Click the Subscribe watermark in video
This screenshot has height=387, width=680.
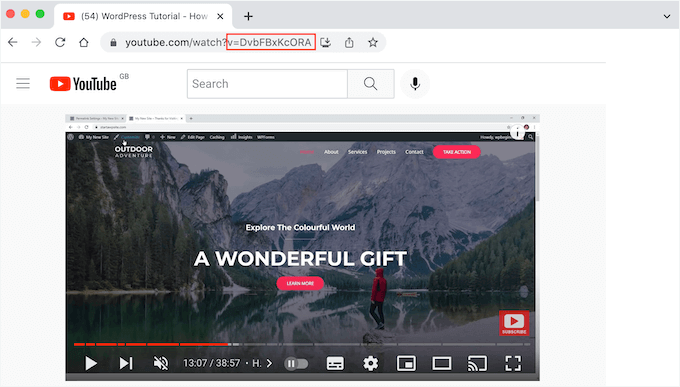514,323
